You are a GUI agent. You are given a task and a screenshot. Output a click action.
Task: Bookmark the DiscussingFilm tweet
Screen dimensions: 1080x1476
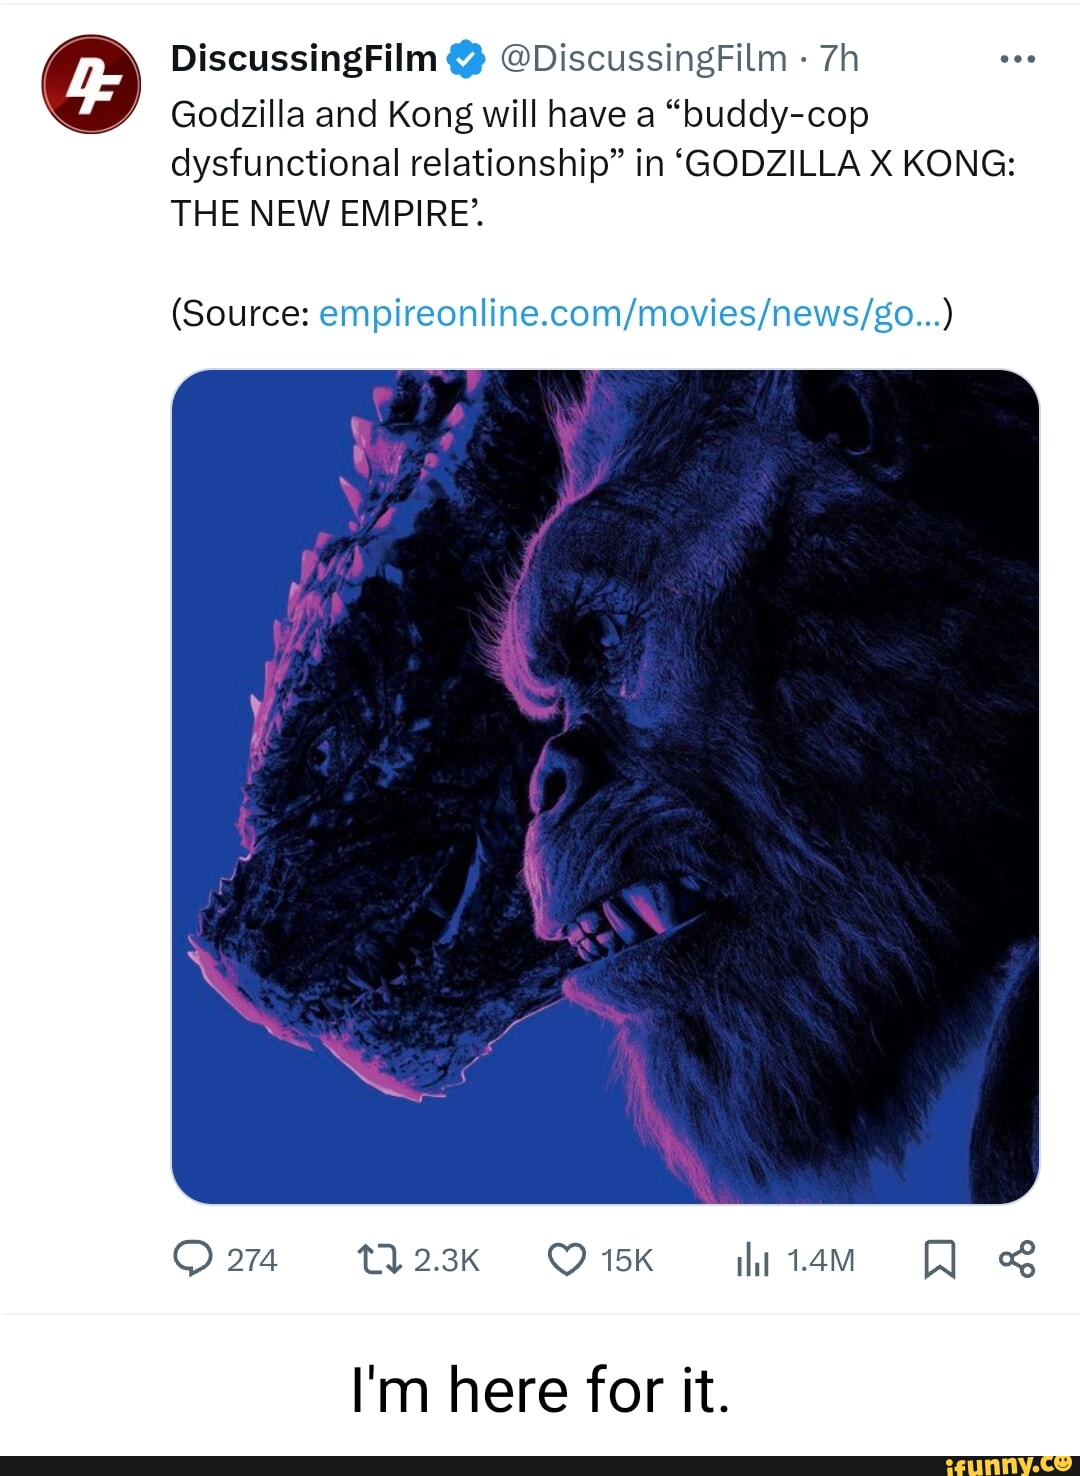click(x=939, y=1260)
